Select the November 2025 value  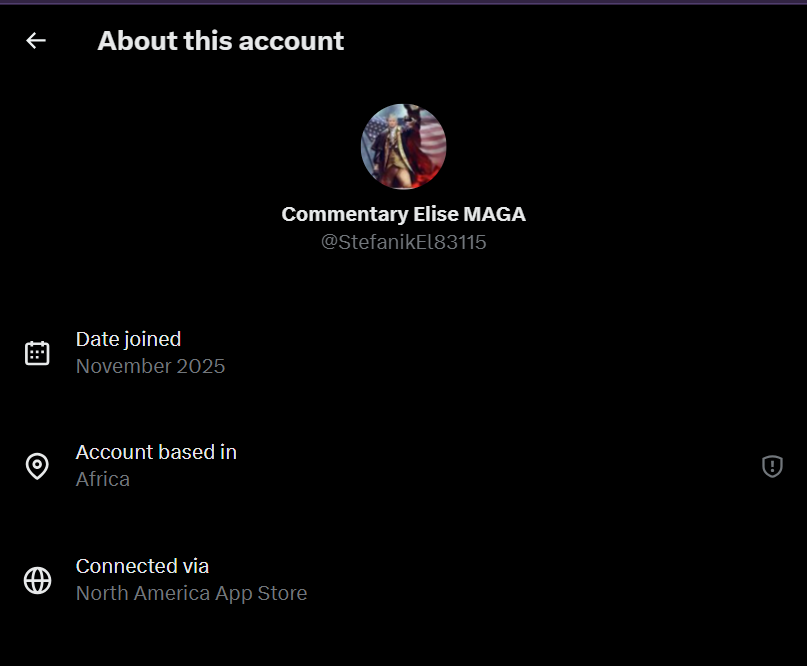point(150,366)
